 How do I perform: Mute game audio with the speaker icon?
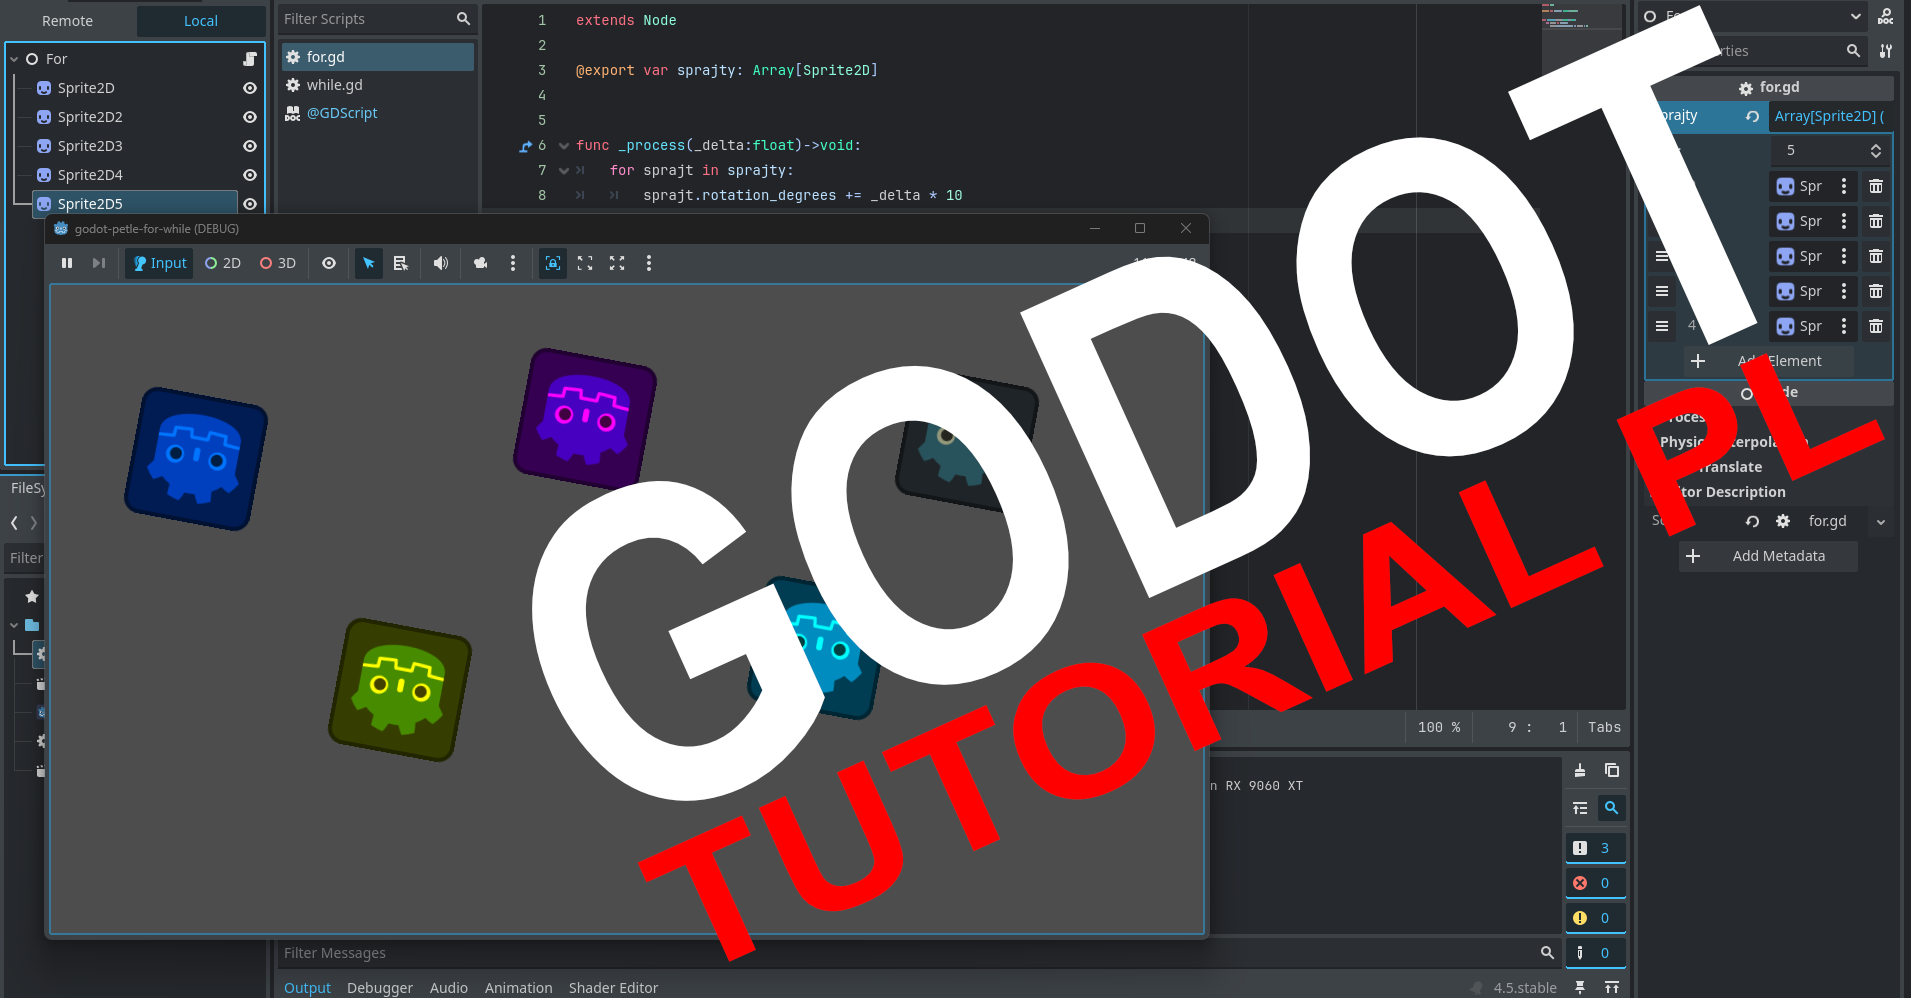coord(441,263)
